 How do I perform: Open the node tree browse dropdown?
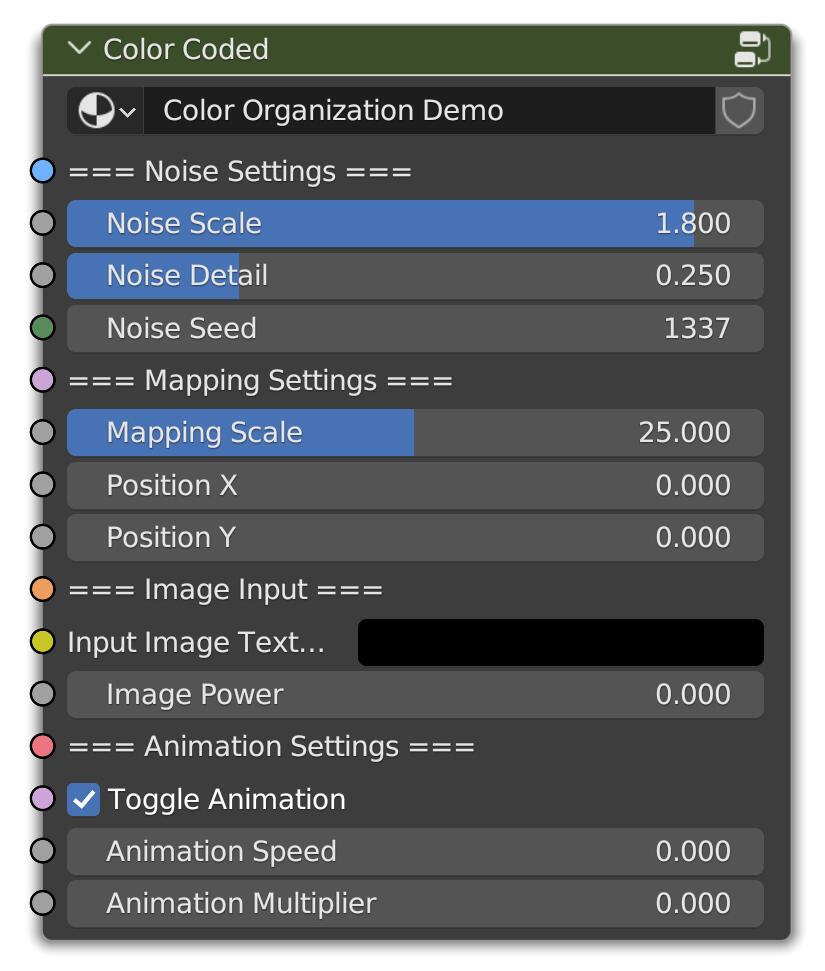106,111
